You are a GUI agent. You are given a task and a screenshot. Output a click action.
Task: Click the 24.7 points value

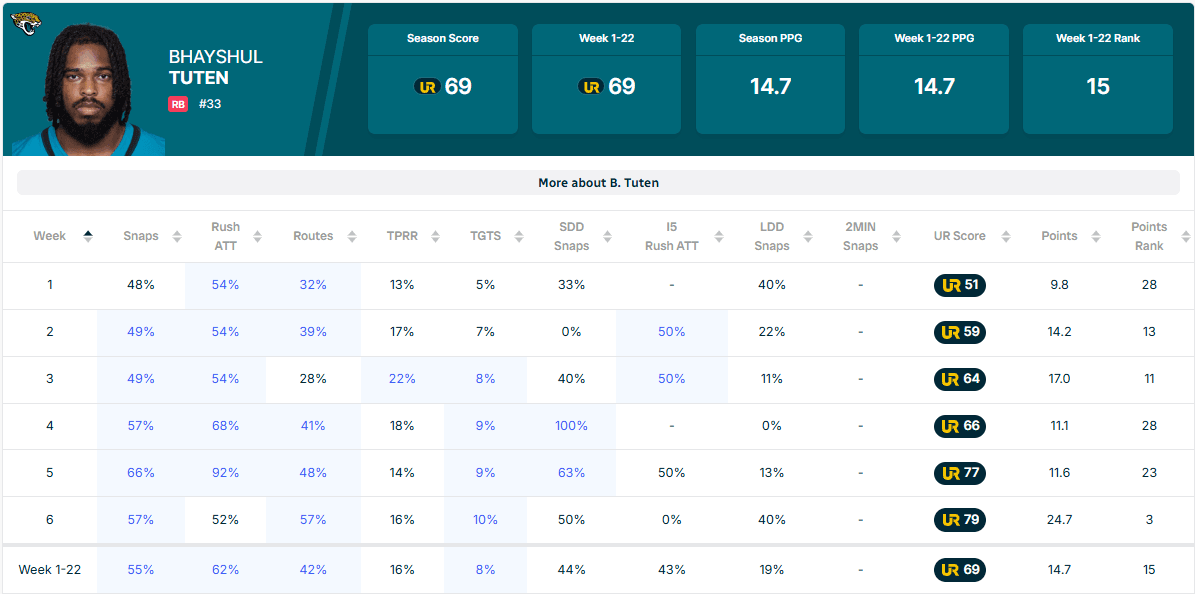click(1059, 520)
